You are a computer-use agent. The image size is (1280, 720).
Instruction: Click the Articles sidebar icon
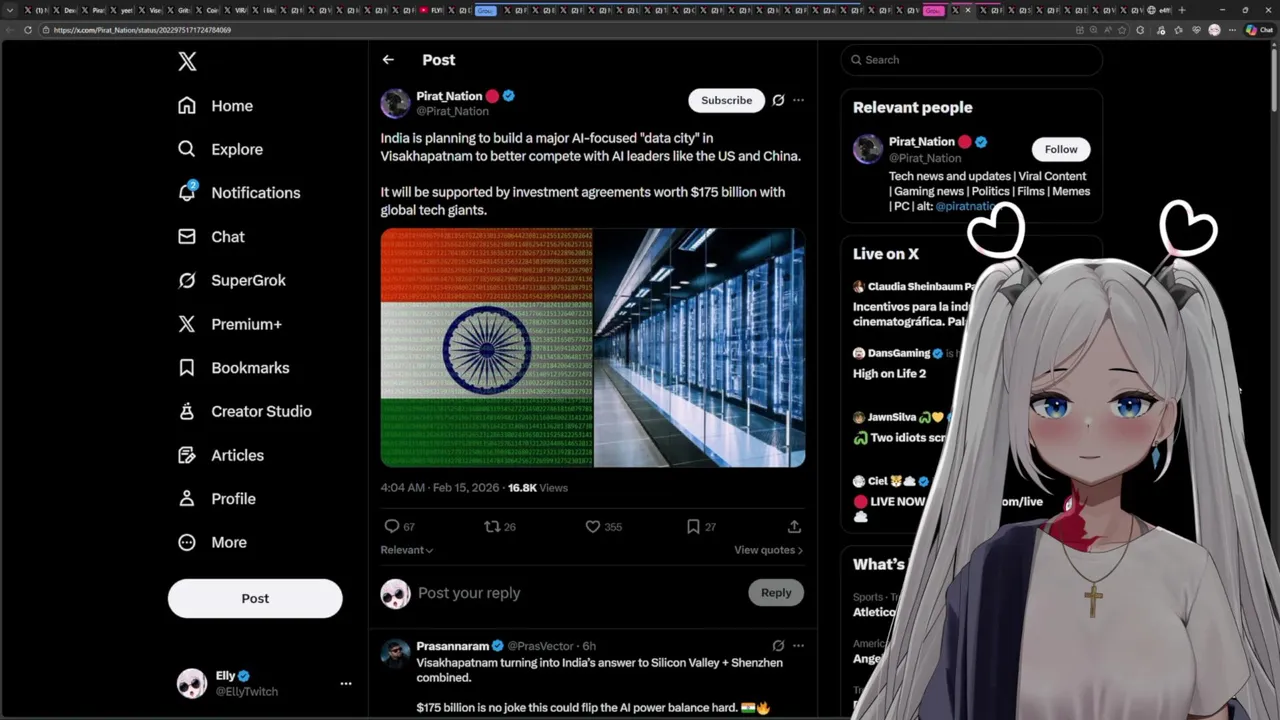(186, 455)
